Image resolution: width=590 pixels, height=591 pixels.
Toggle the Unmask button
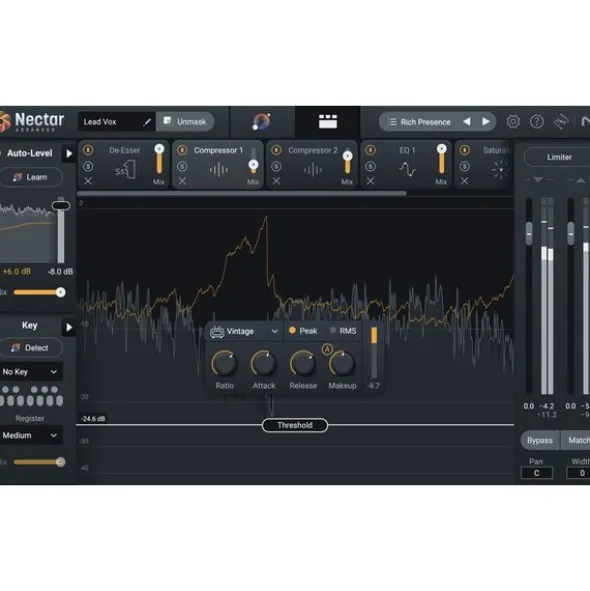click(185, 121)
